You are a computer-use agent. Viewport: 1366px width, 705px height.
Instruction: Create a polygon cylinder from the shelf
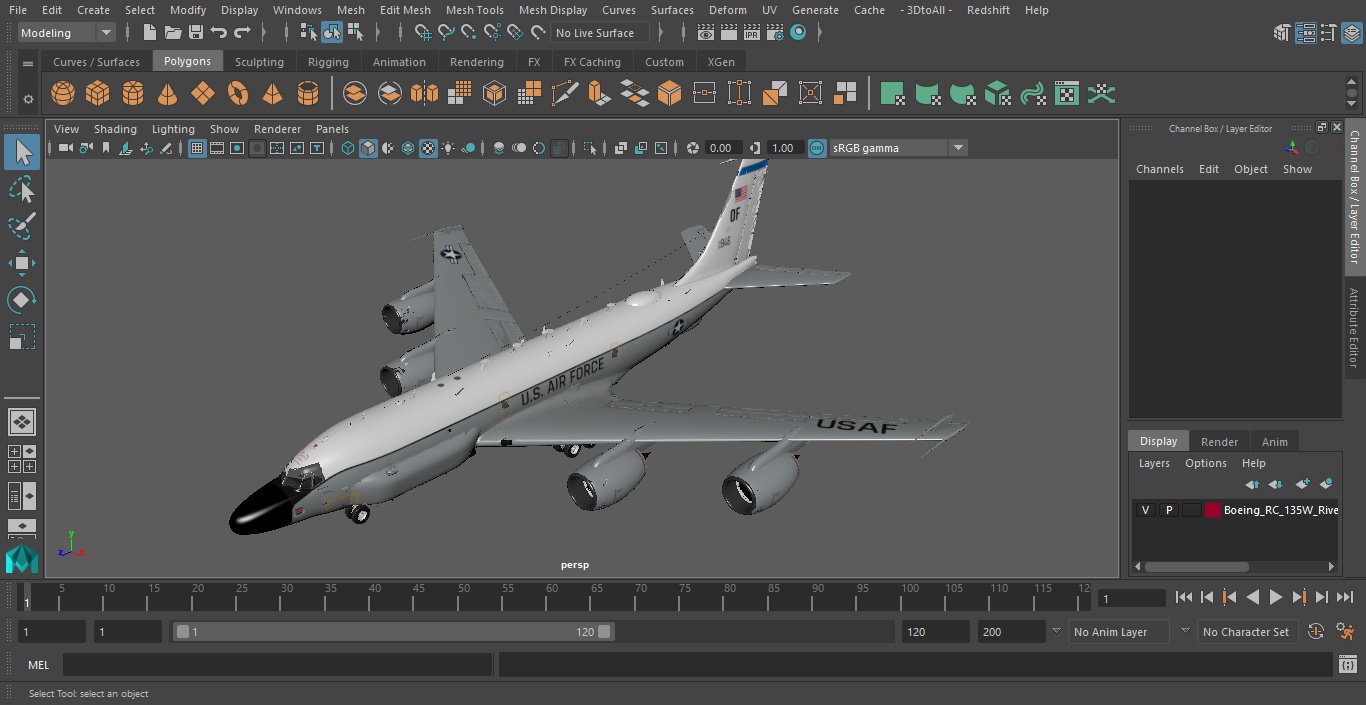tap(133, 94)
